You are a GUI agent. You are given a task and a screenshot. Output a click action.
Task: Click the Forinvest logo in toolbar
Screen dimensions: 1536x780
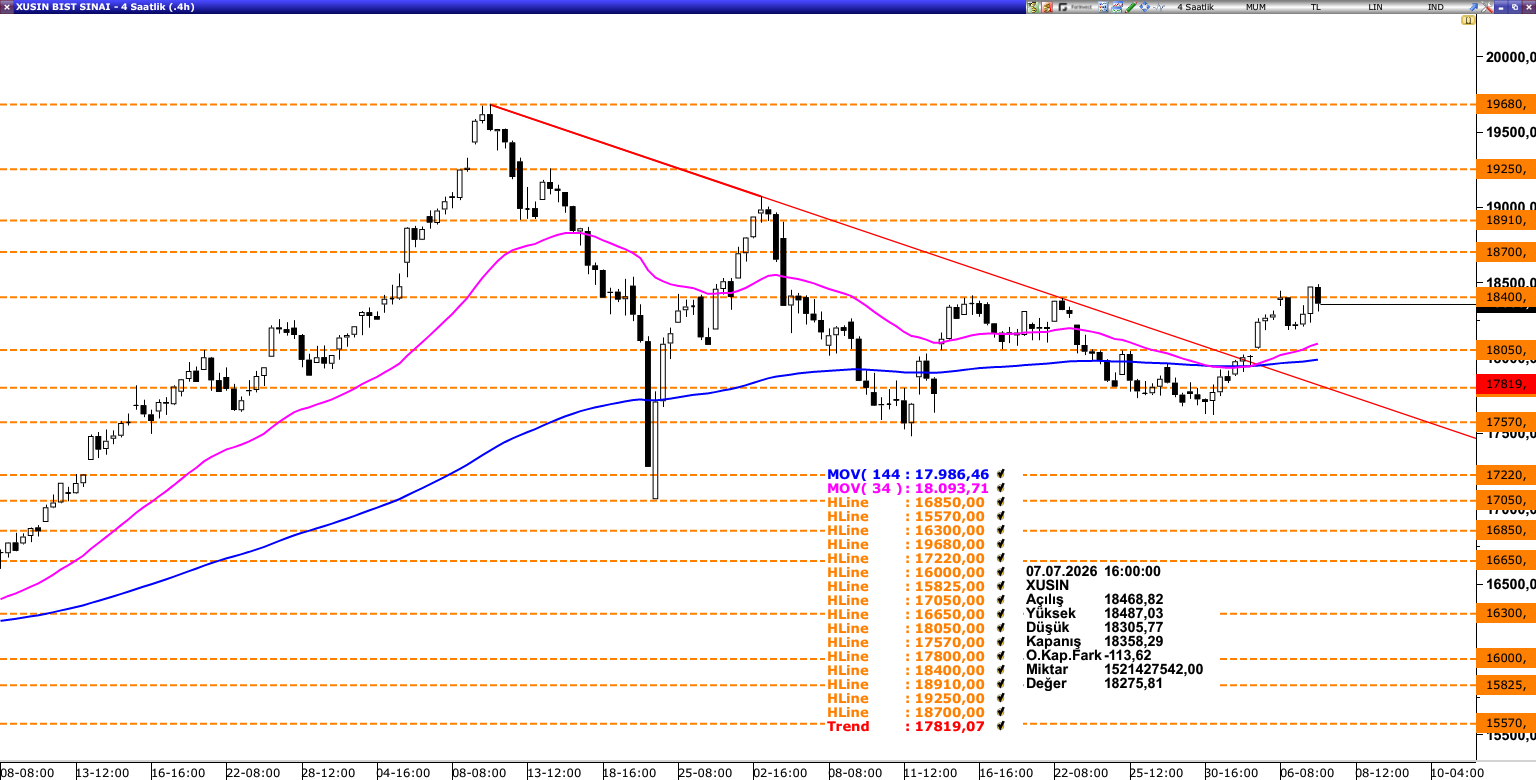[1075, 7]
